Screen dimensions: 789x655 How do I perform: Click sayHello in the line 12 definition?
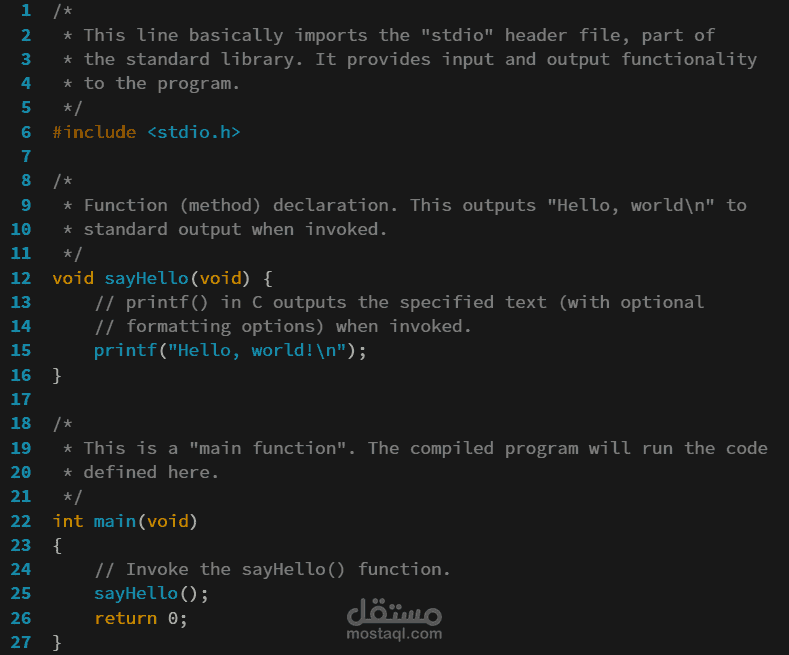[147, 277]
